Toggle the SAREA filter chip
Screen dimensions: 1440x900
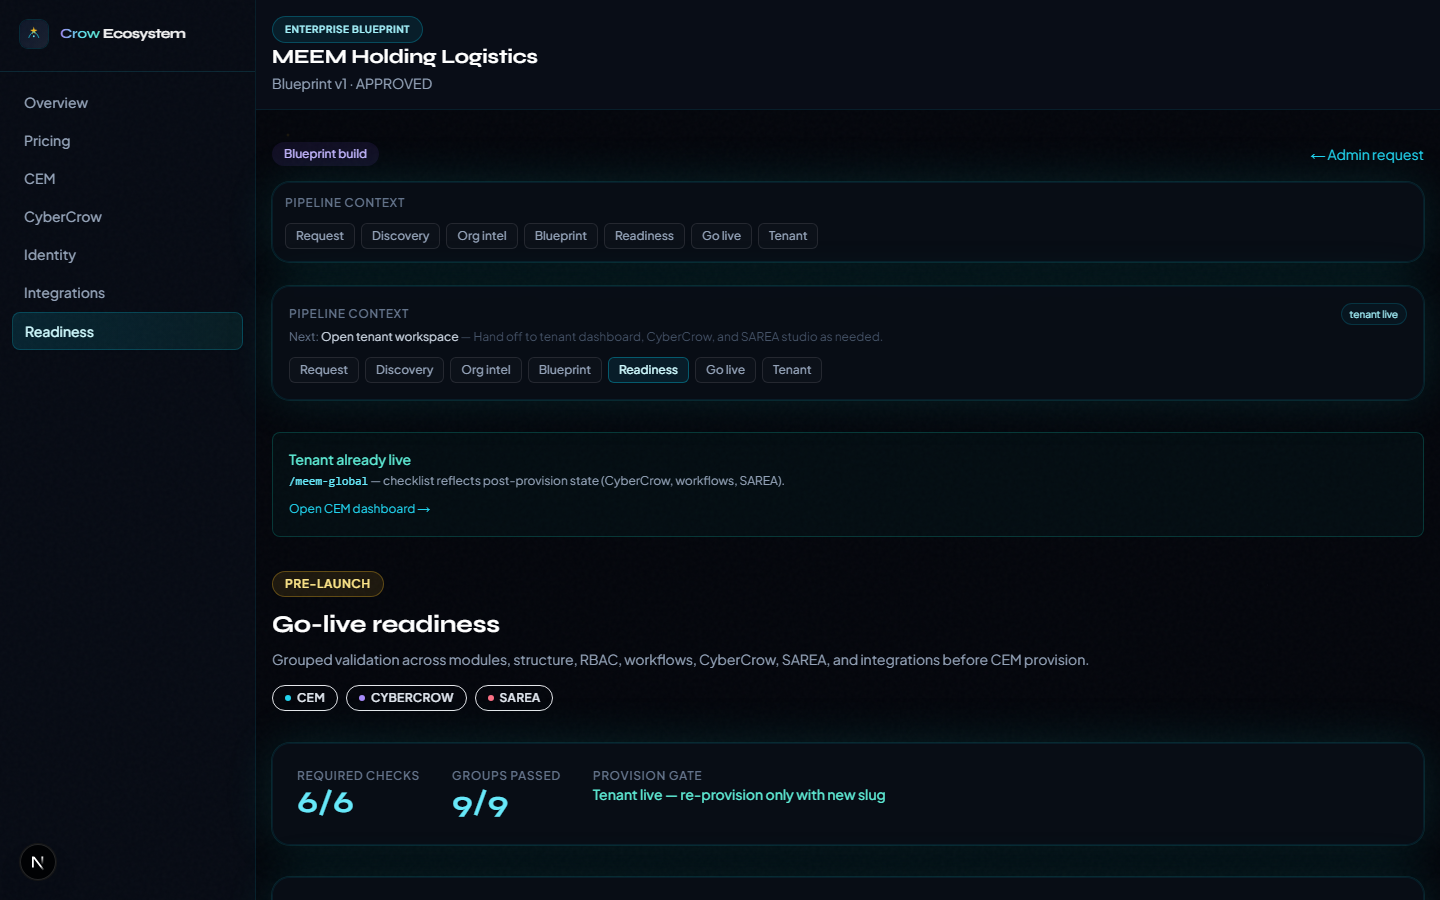pos(514,698)
